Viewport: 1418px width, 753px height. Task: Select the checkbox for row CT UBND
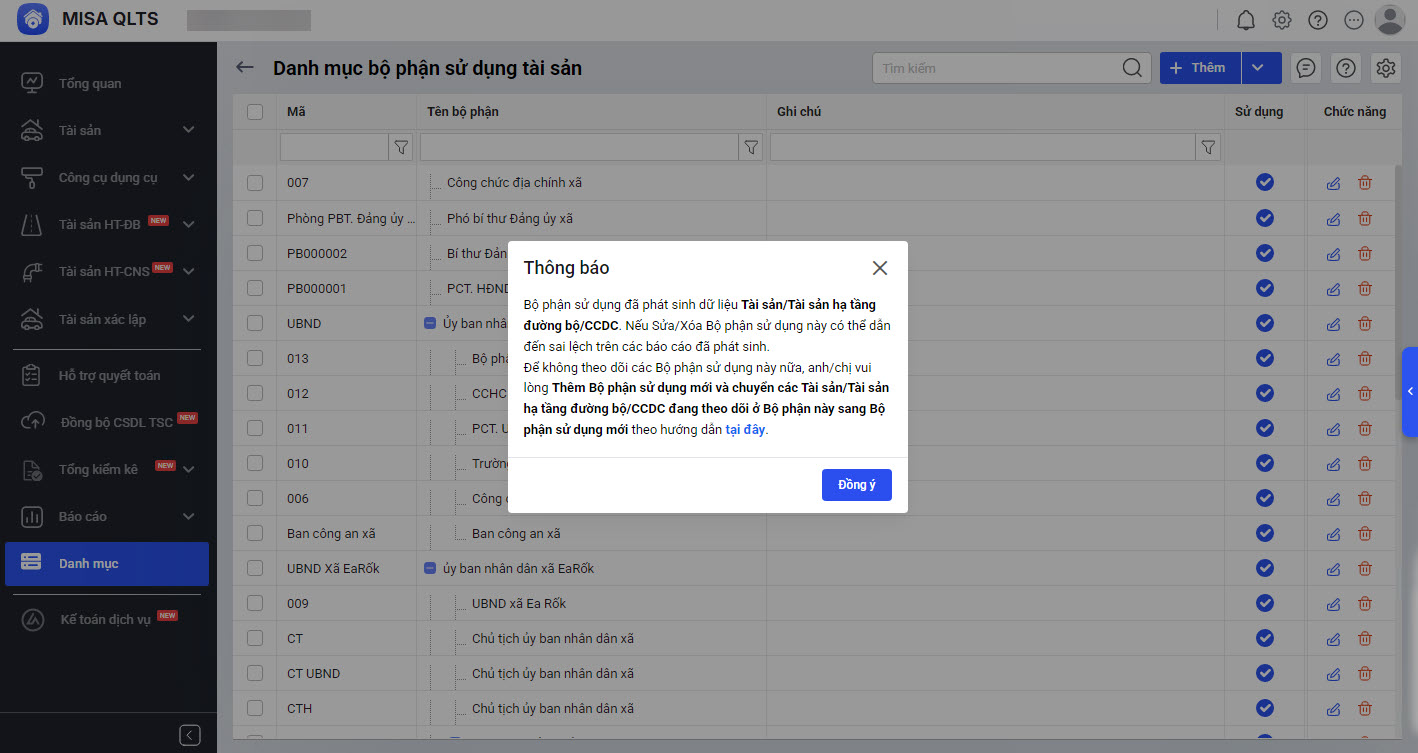tap(255, 673)
